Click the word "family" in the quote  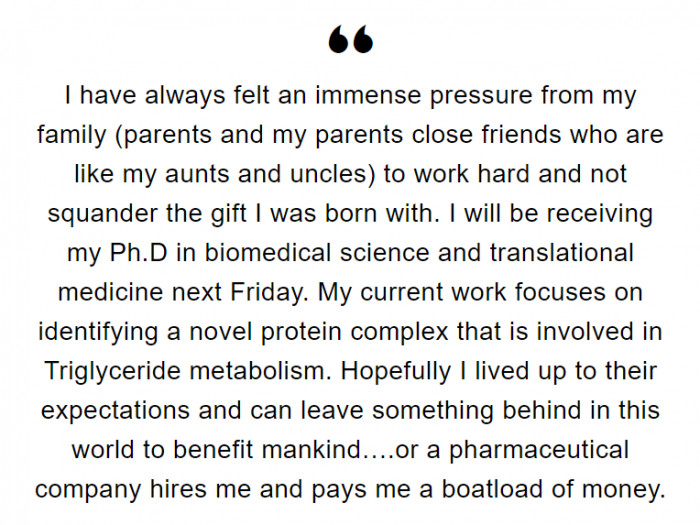pos(72,135)
